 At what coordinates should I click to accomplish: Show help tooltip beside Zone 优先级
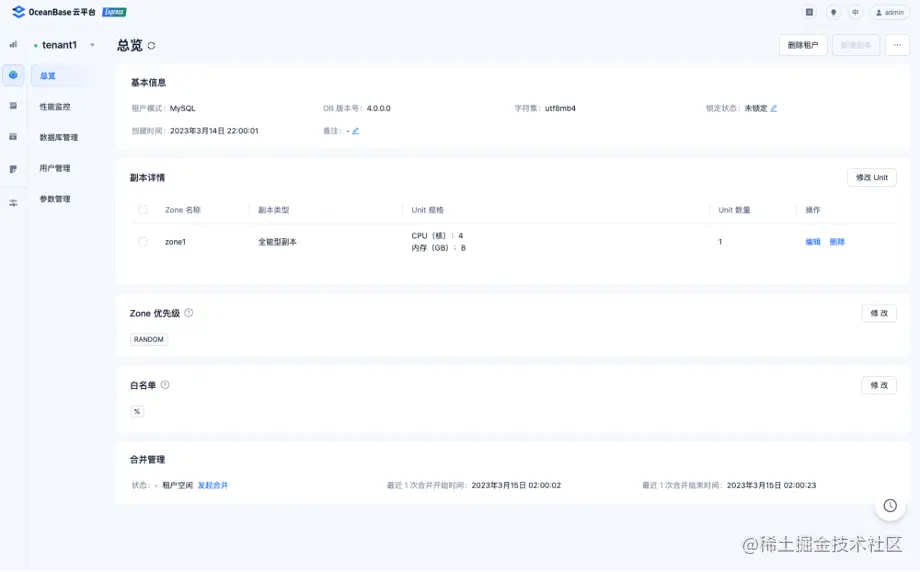(189, 313)
